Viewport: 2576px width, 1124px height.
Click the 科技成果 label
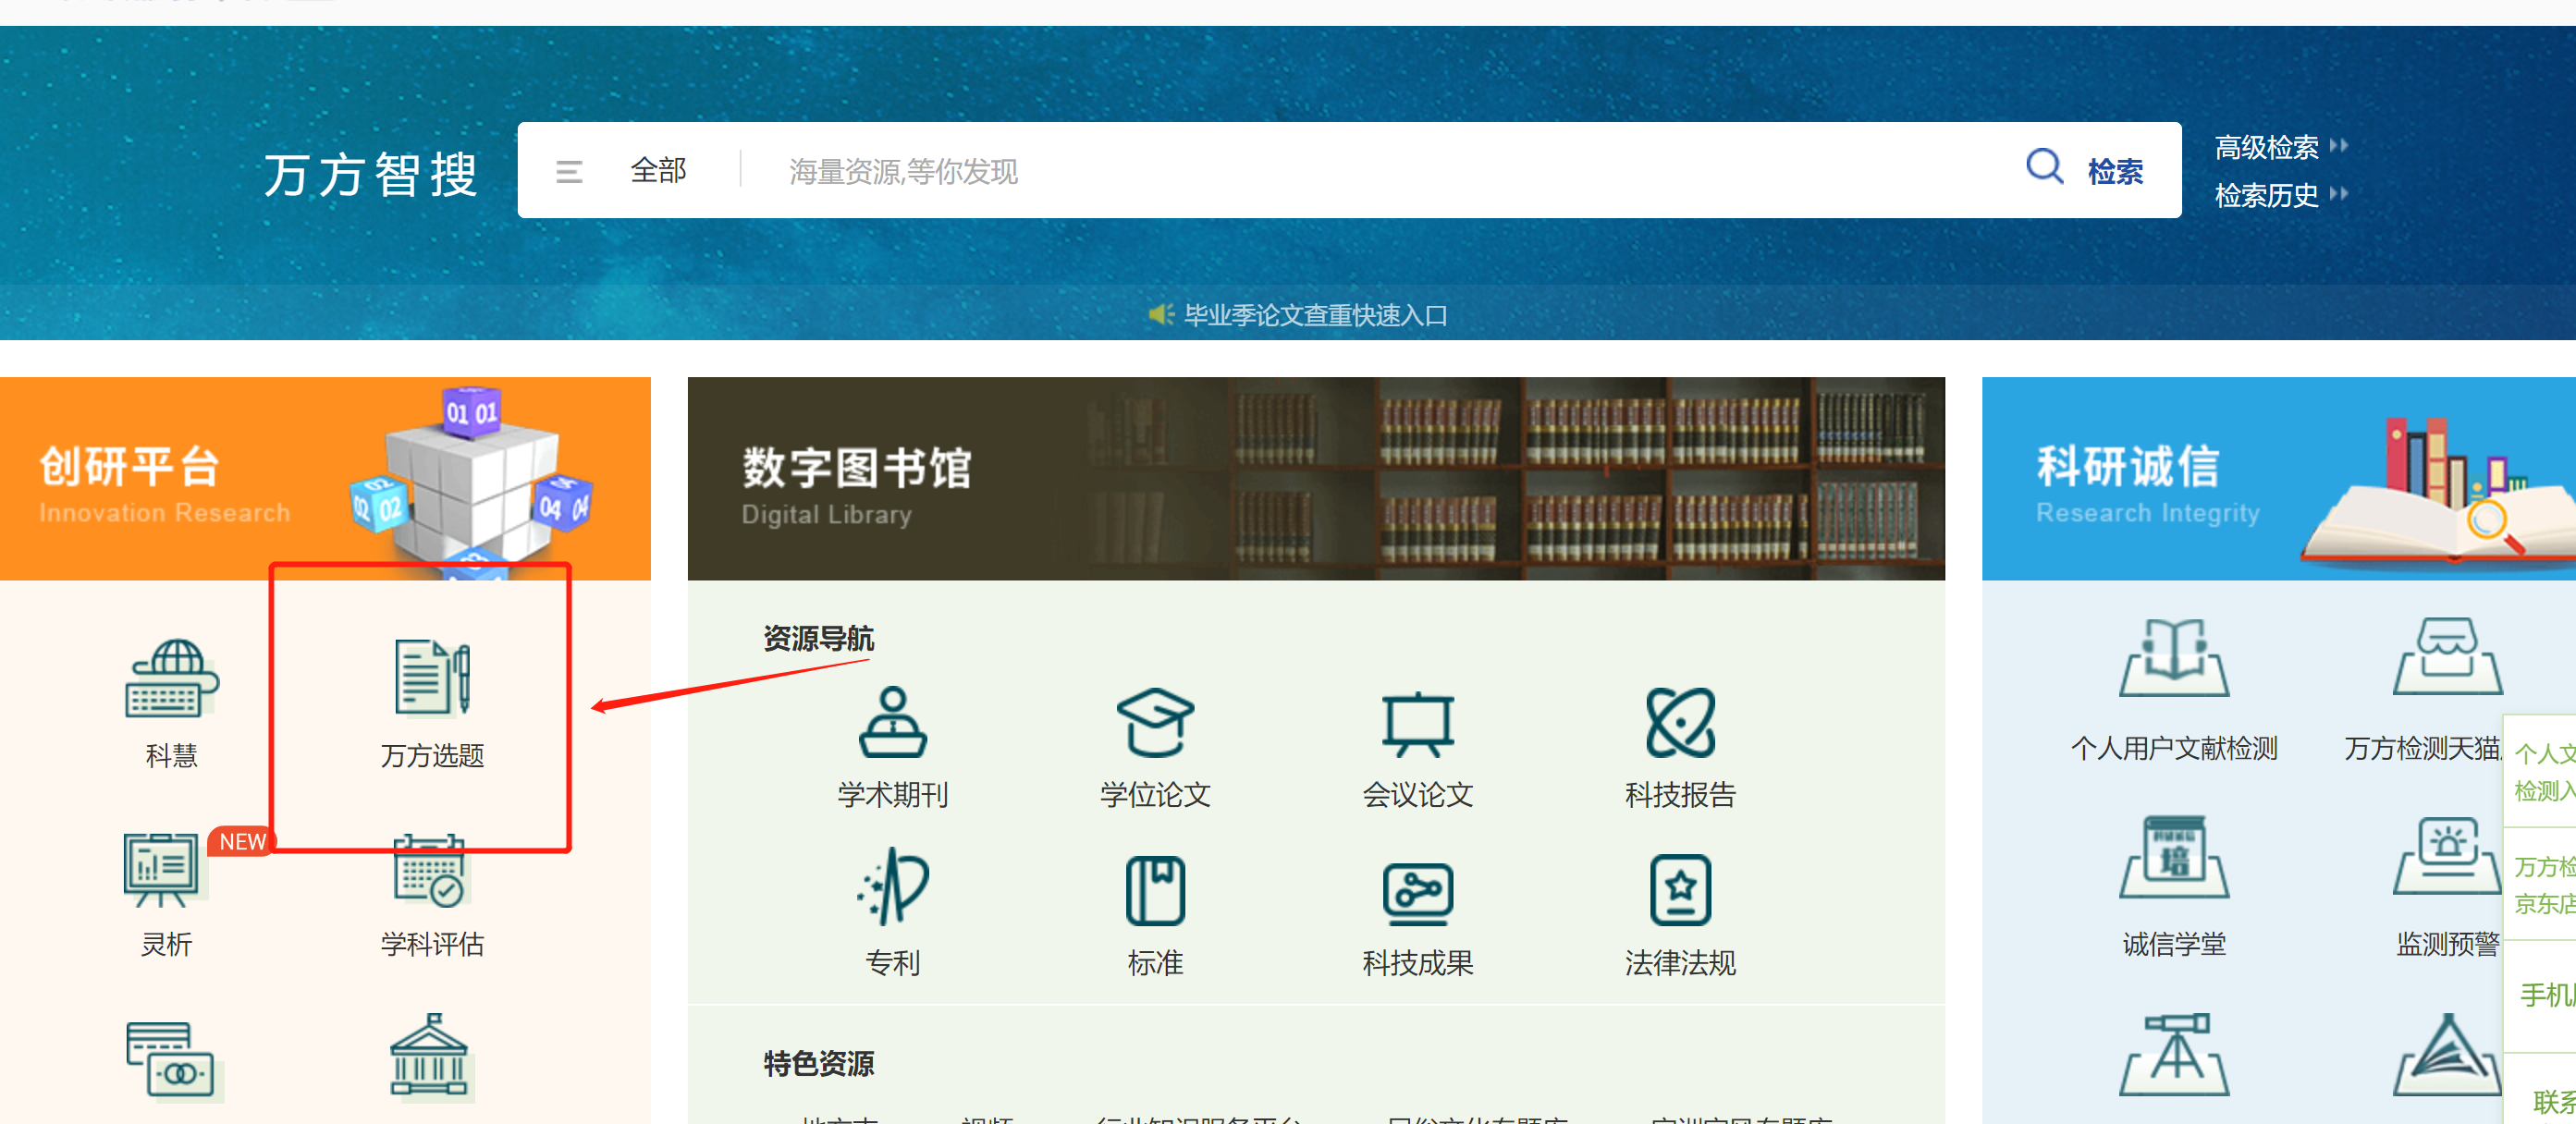pos(1417,963)
